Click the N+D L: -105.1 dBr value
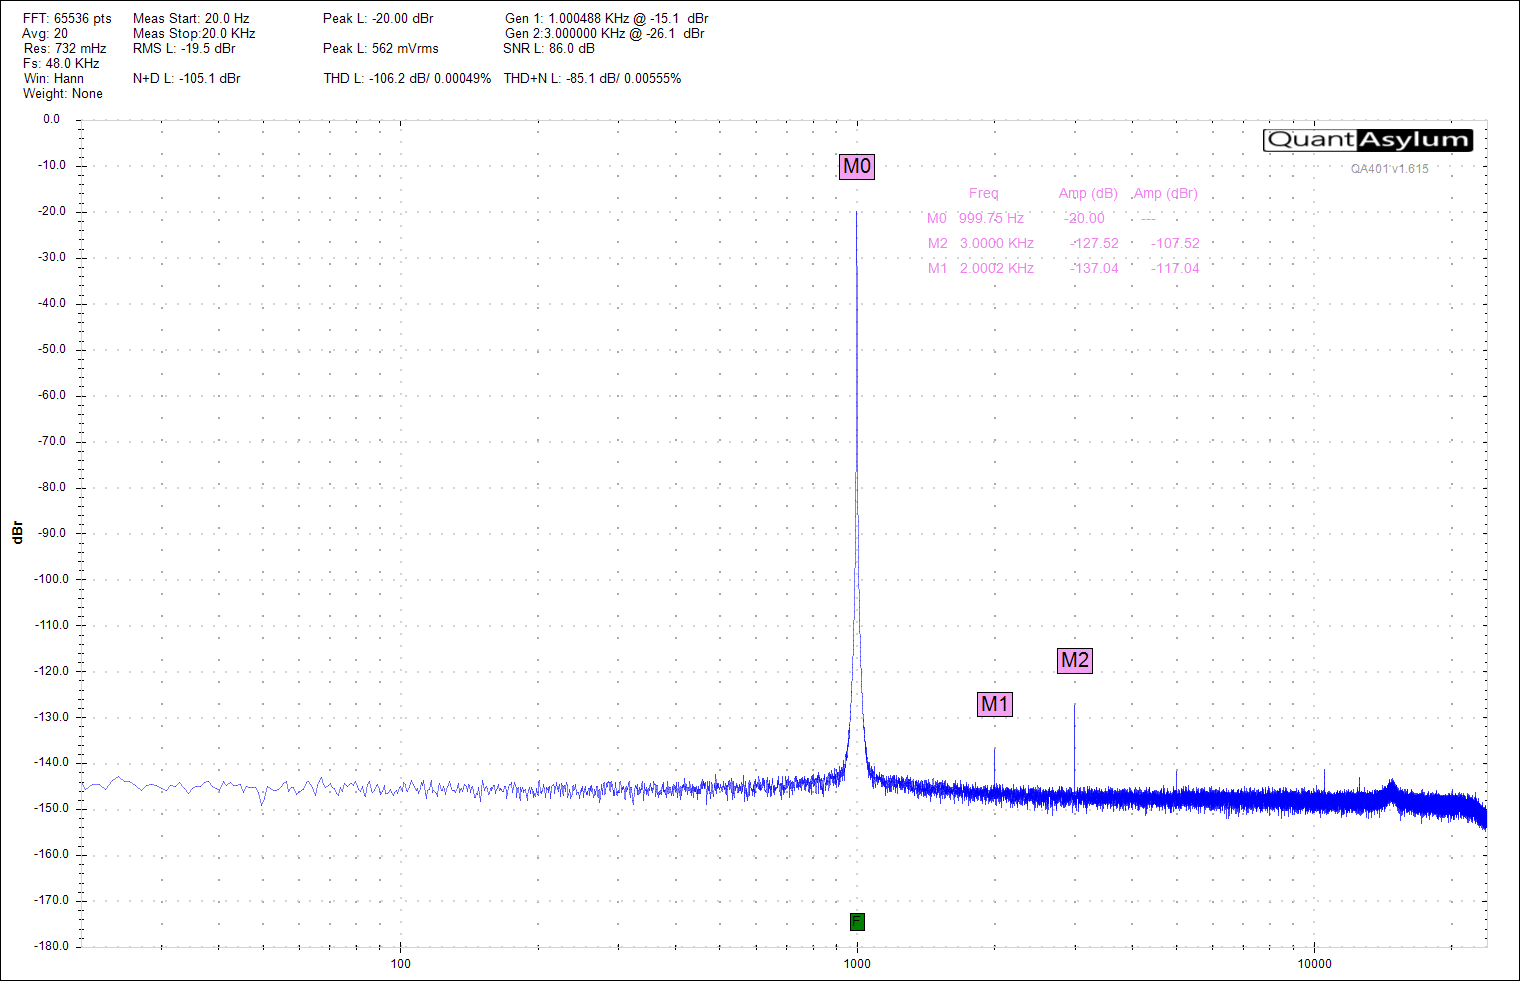 click(187, 79)
